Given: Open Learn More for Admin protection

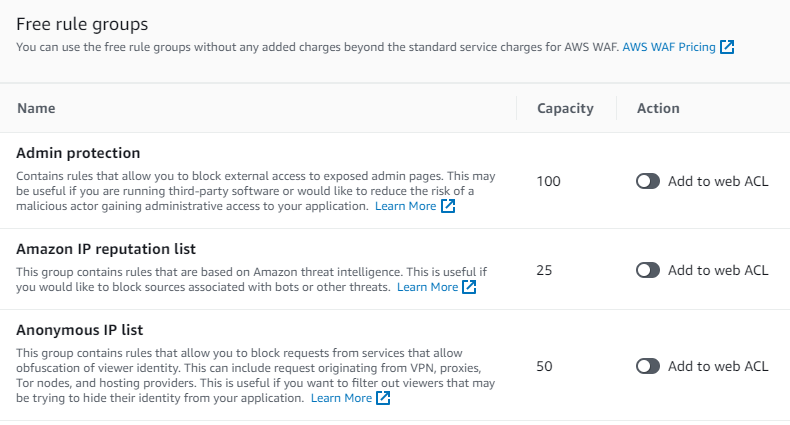Looking at the screenshot, I should (x=405, y=206).
